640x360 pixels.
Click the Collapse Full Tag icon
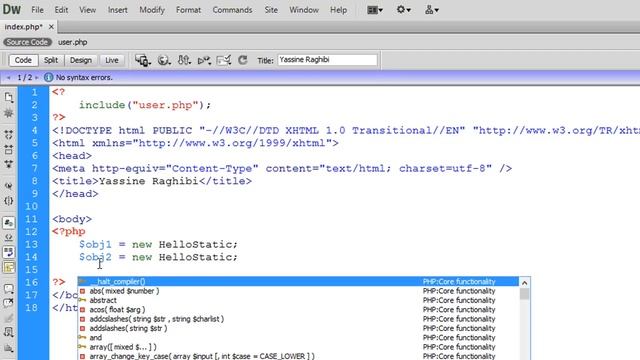[x=9, y=134]
